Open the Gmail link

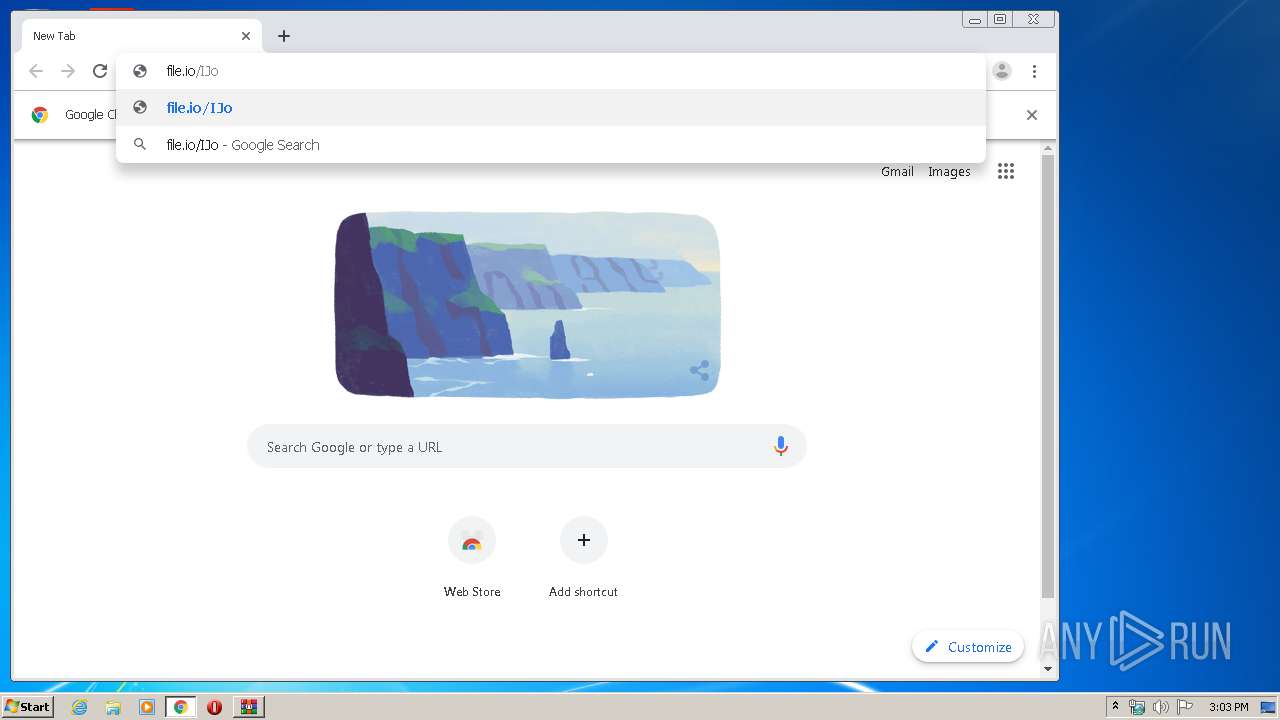897,172
